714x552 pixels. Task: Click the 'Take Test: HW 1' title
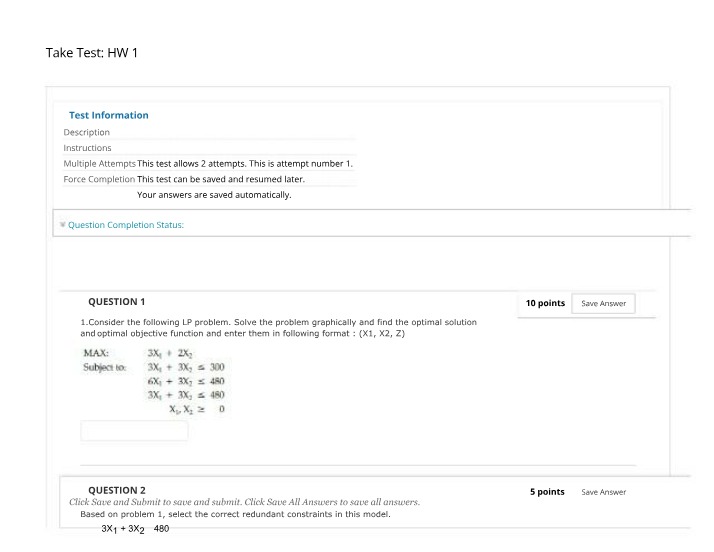92,53
